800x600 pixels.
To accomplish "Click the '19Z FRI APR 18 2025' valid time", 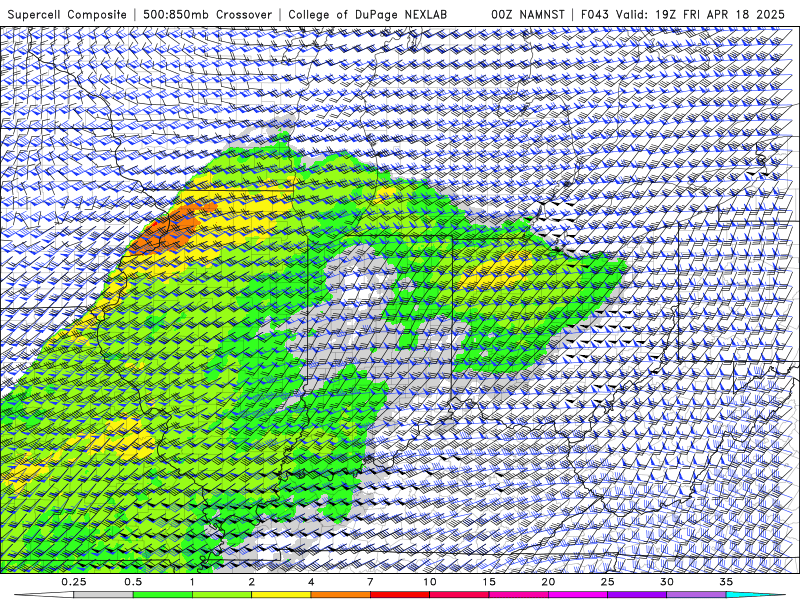I will point(720,14).
